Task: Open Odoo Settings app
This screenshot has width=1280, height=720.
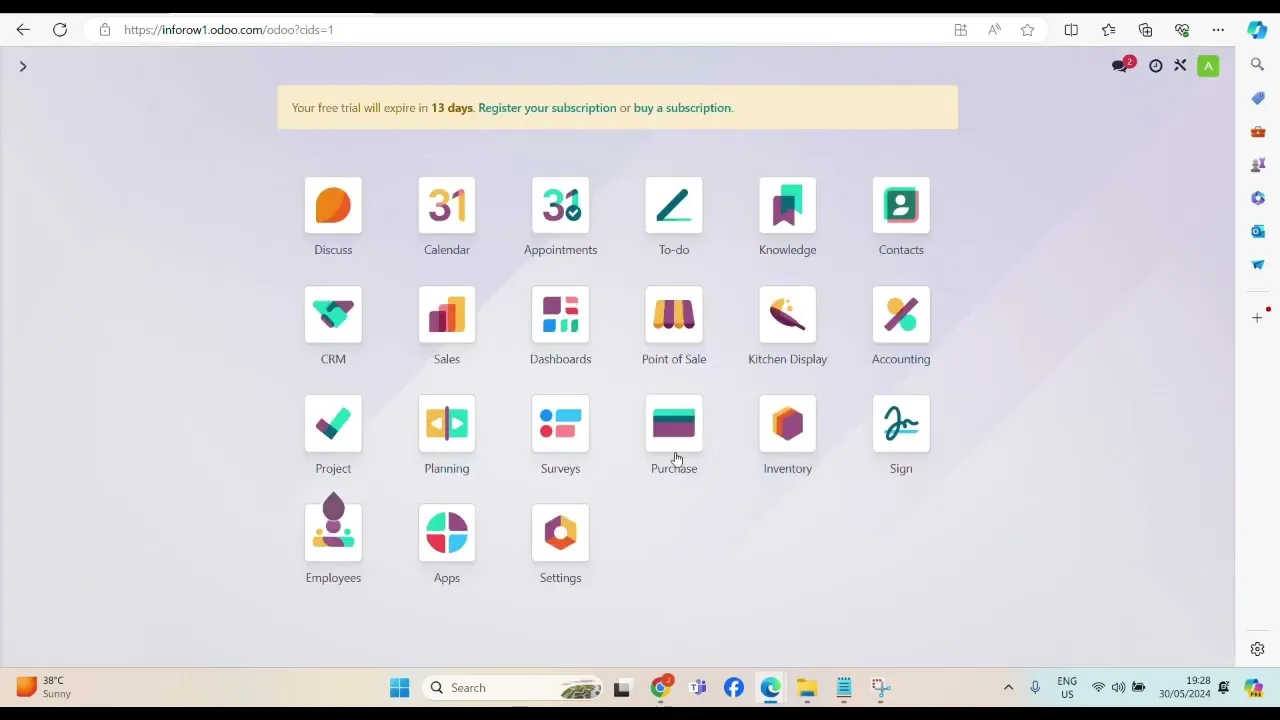Action: point(560,533)
